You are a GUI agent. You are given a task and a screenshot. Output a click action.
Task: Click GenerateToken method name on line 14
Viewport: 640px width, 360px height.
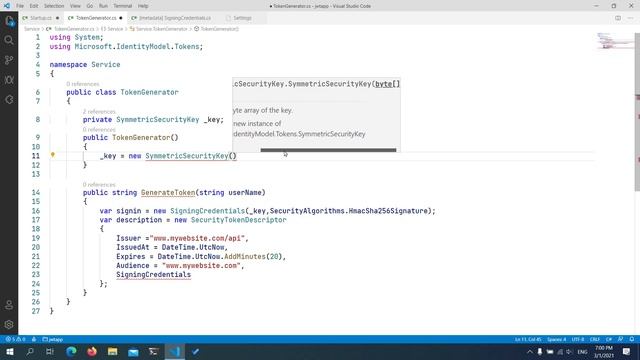[168, 192]
